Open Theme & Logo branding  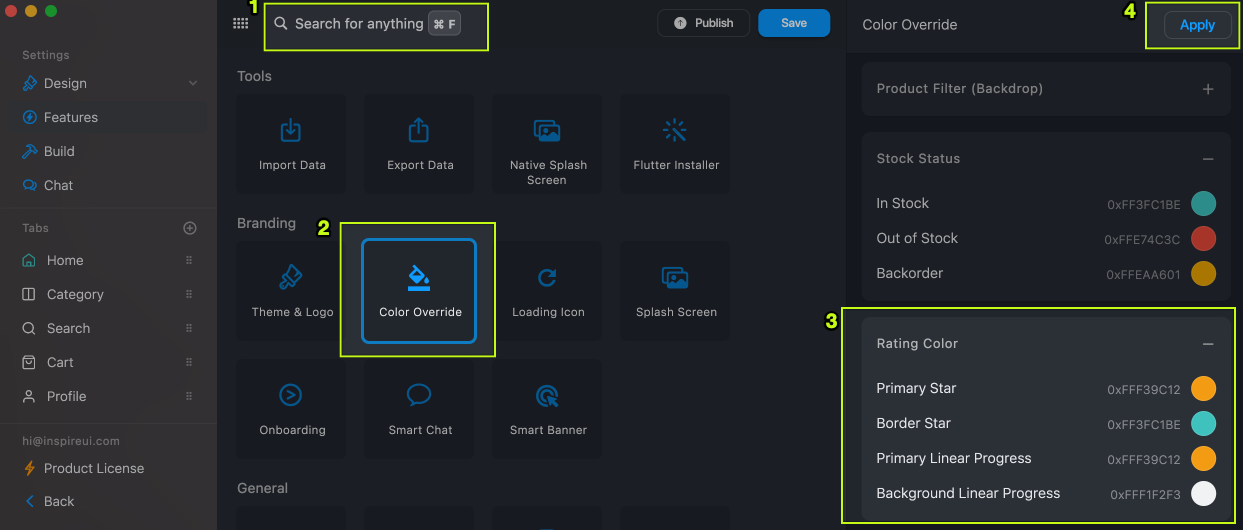click(x=292, y=290)
